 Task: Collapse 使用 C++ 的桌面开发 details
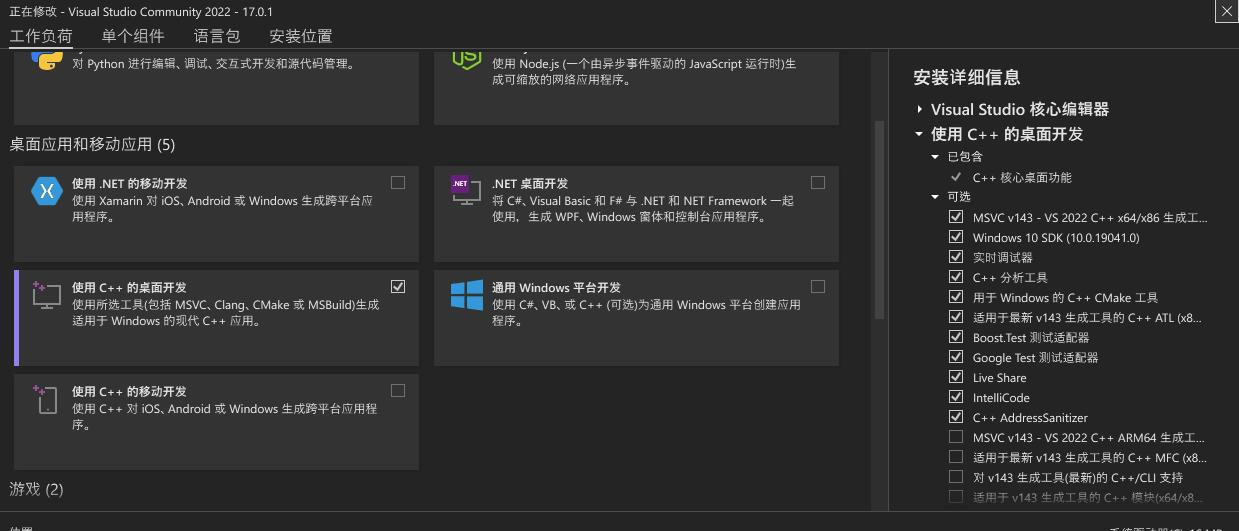pyautogui.click(x=919, y=133)
